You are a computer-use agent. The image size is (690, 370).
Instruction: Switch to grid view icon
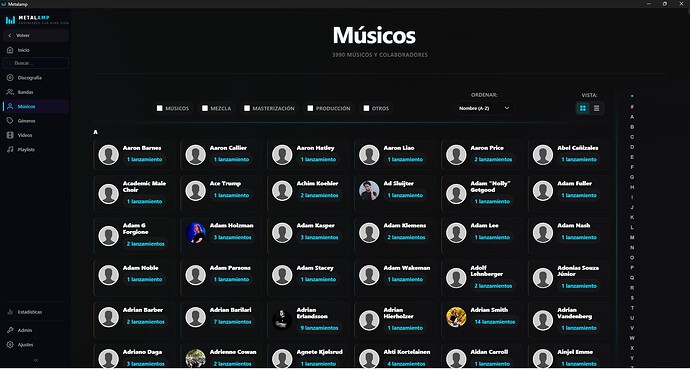tap(583, 108)
